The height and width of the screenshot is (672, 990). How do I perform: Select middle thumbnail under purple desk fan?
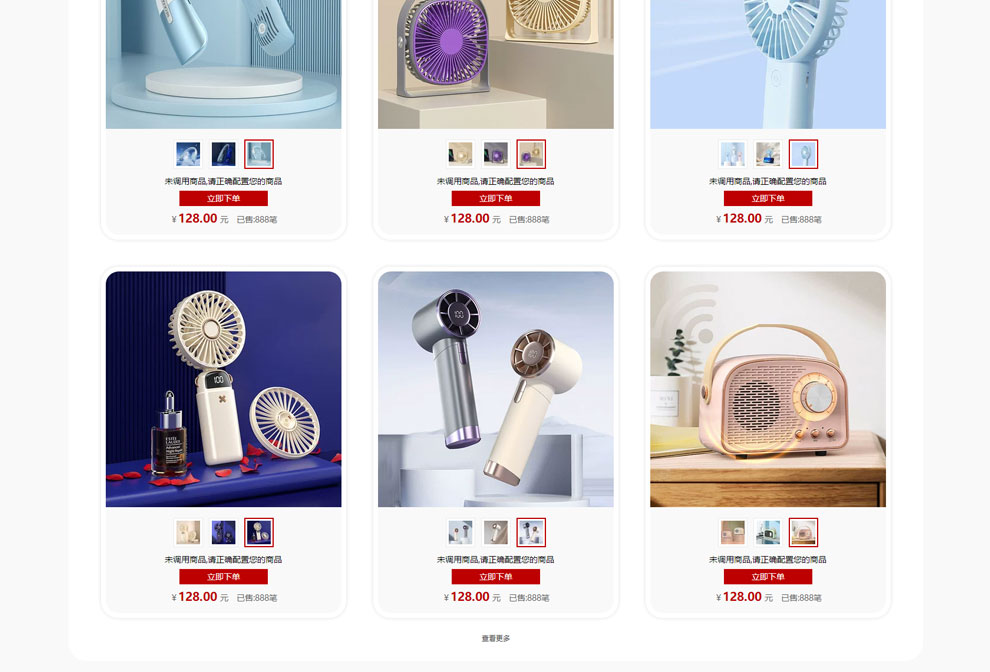point(496,154)
